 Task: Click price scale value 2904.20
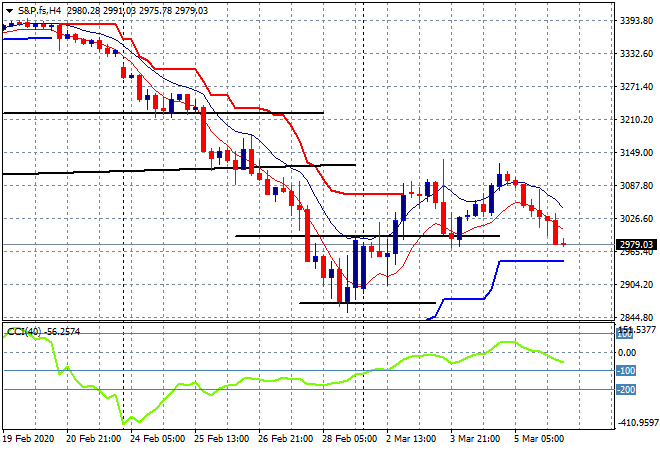[x=636, y=285]
